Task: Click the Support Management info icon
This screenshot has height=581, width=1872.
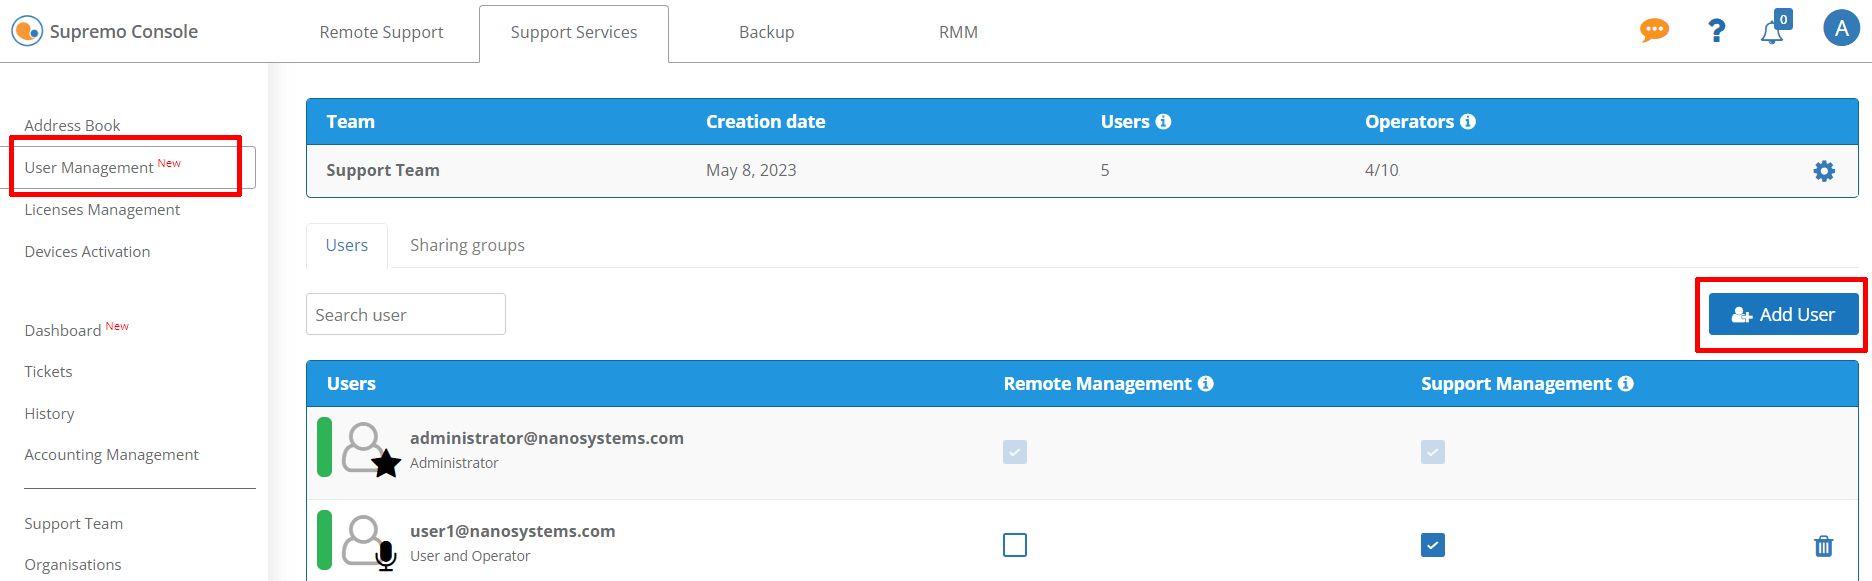Action: tap(1626, 383)
